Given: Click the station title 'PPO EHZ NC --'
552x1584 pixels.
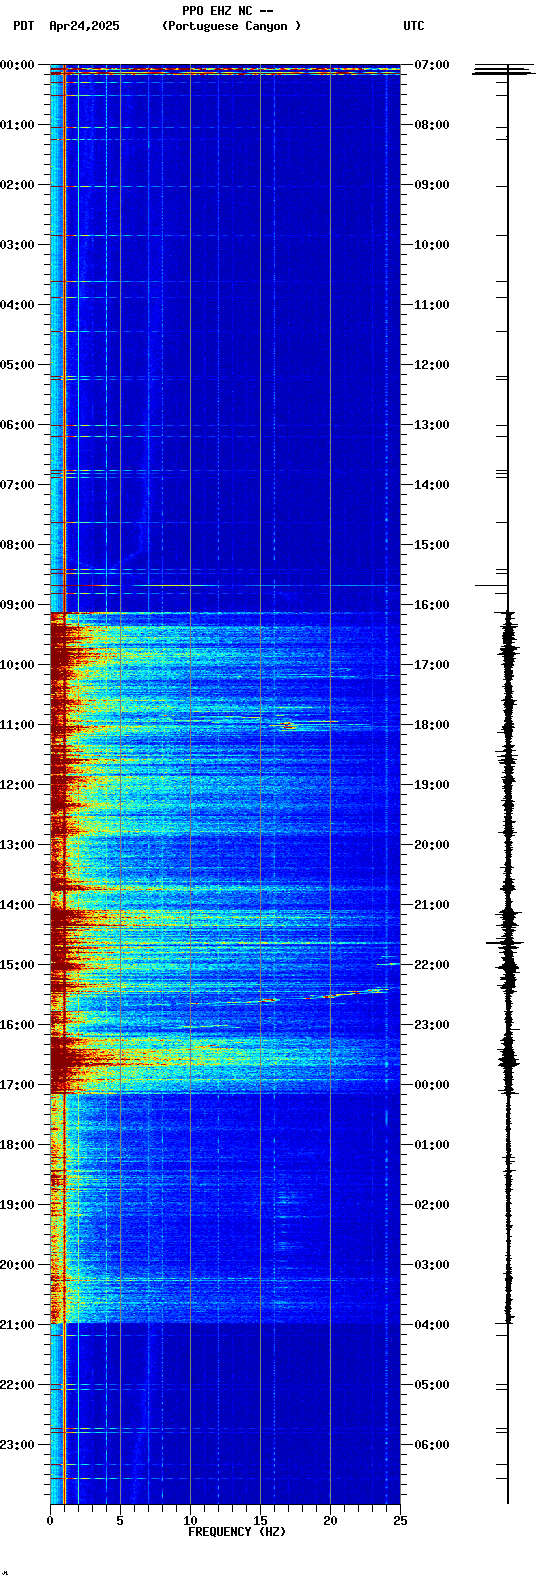Looking at the screenshot, I should (x=227, y=11).
